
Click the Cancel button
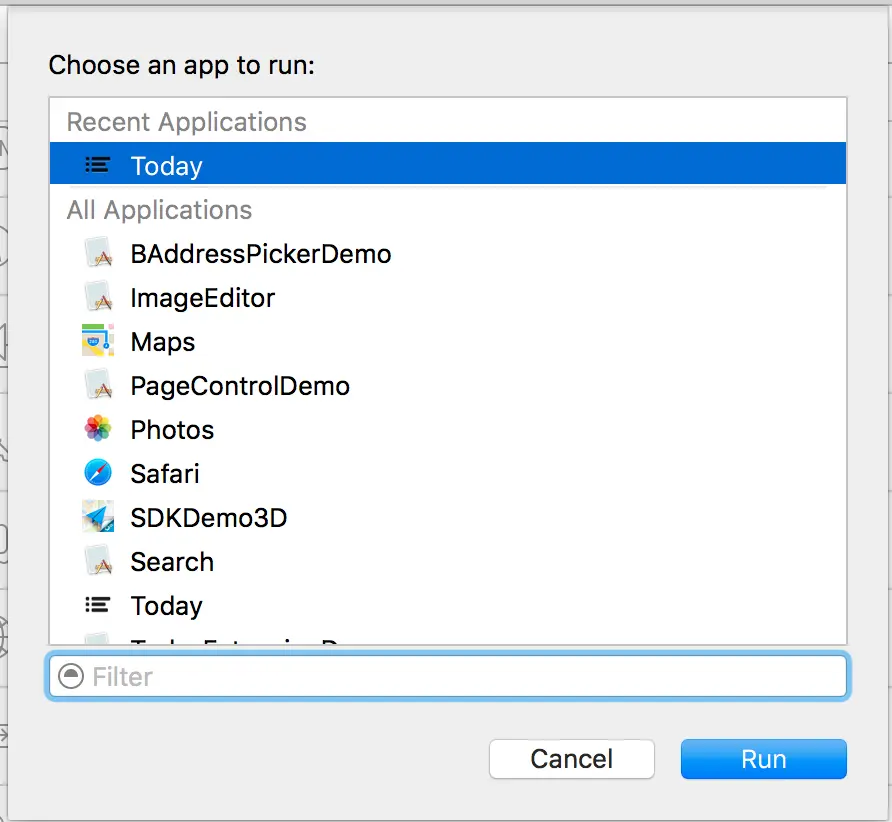[572, 759]
